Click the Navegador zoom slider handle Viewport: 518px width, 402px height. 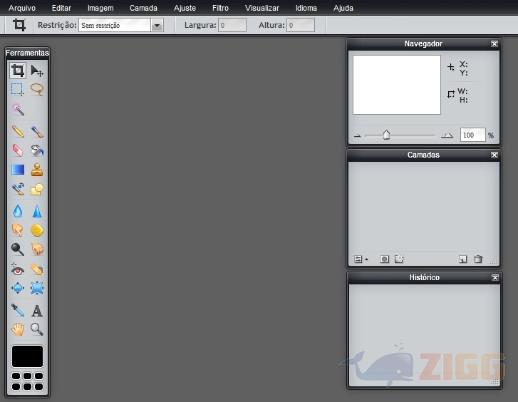click(386, 135)
